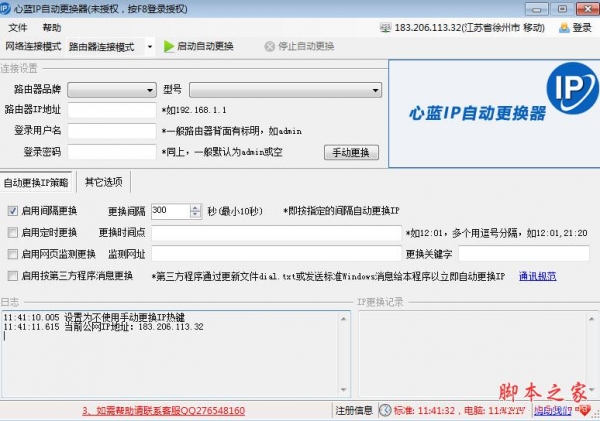
Task: Click the log panel scroll down arrow
Action: pos(343,390)
